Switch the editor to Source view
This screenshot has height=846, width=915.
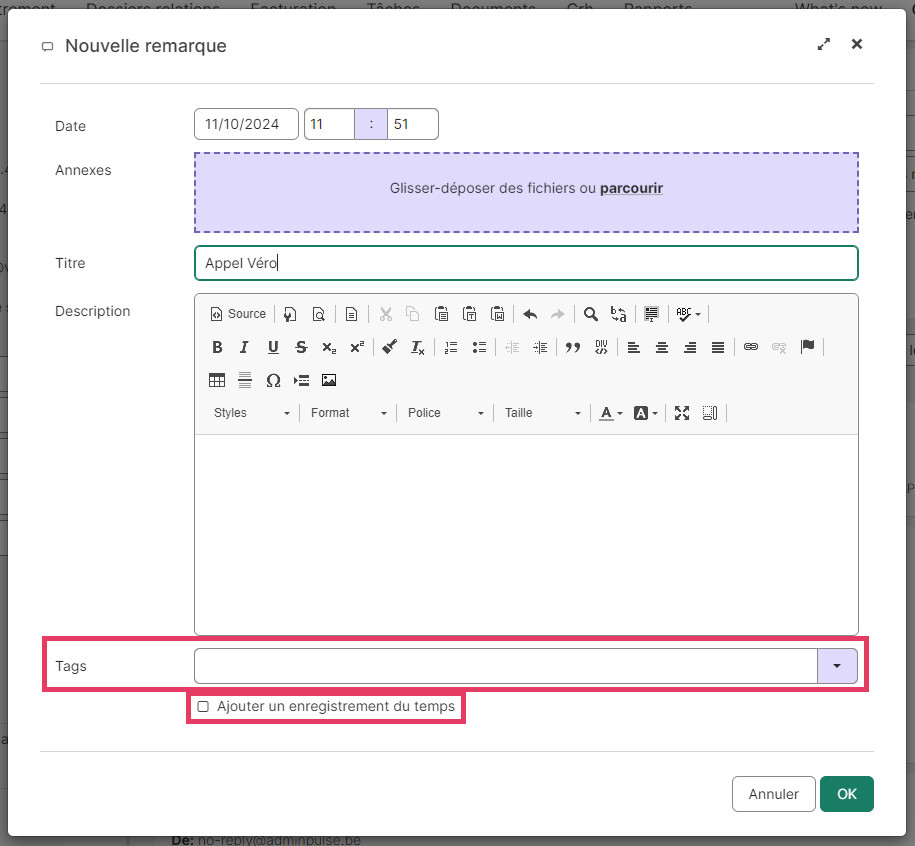(x=238, y=314)
